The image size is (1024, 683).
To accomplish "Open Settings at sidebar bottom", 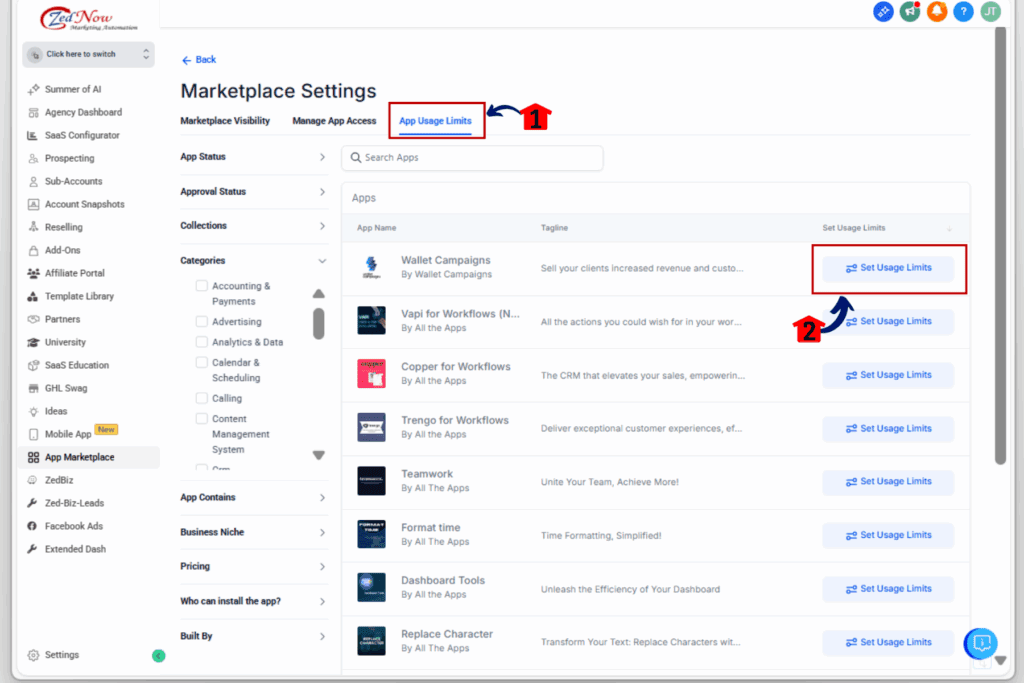I will pos(61,655).
